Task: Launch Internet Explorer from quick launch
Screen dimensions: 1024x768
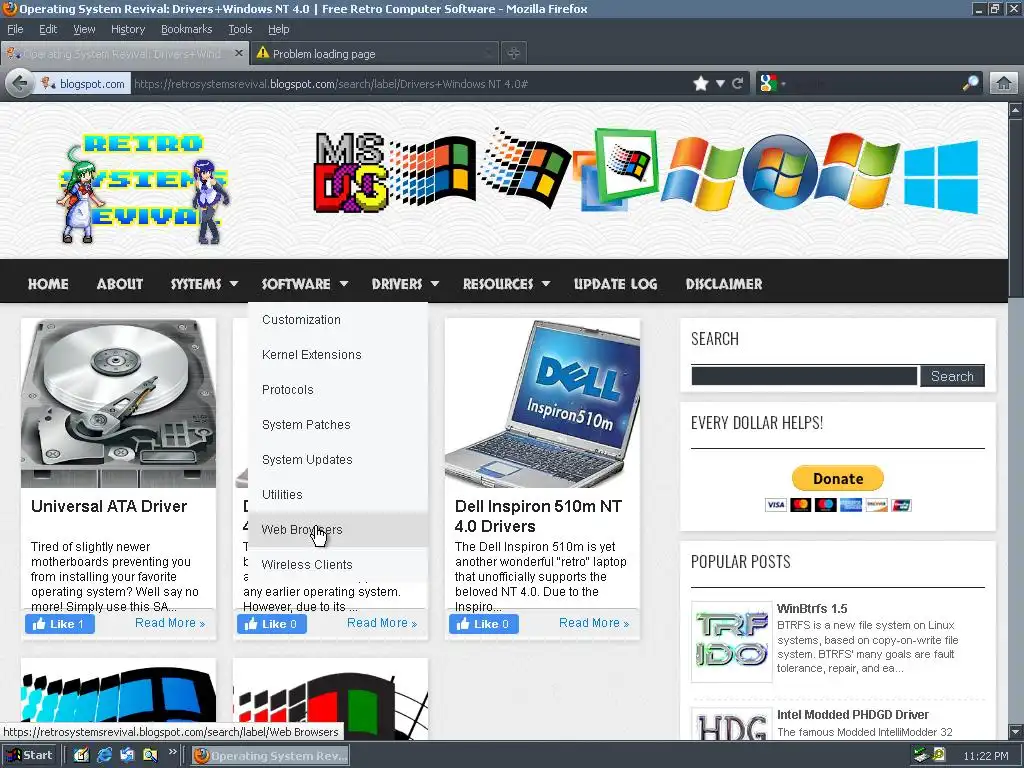Action: click(x=104, y=756)
